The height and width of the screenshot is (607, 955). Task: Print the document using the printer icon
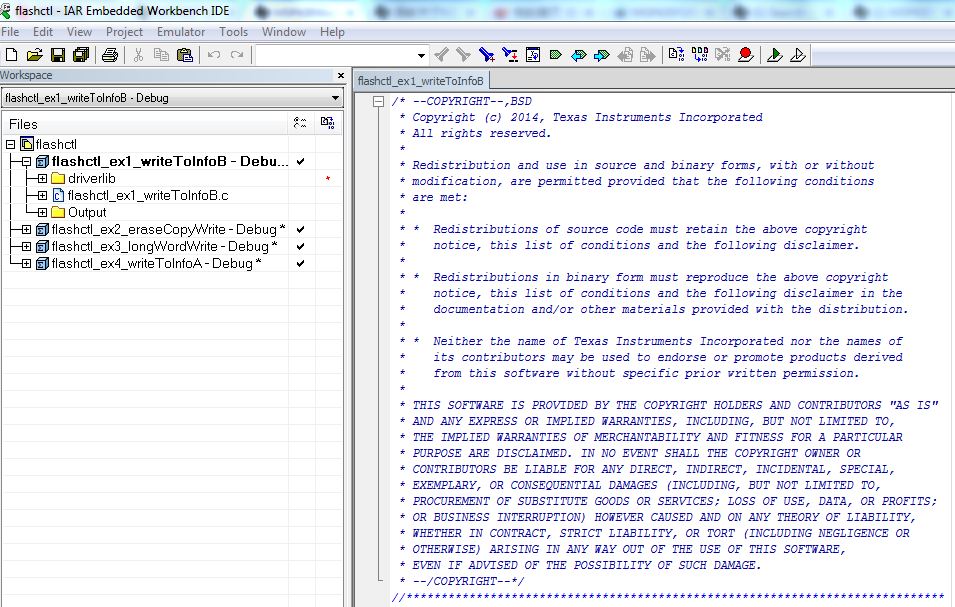click(110, 55)
